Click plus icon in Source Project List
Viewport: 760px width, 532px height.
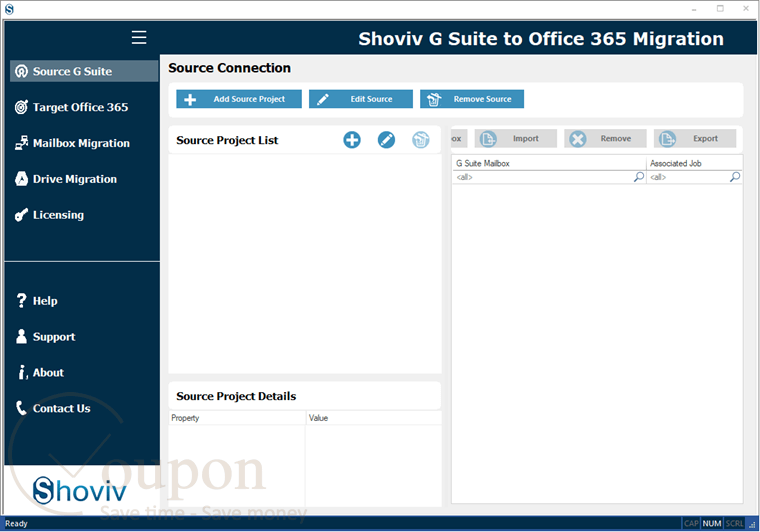352,140
